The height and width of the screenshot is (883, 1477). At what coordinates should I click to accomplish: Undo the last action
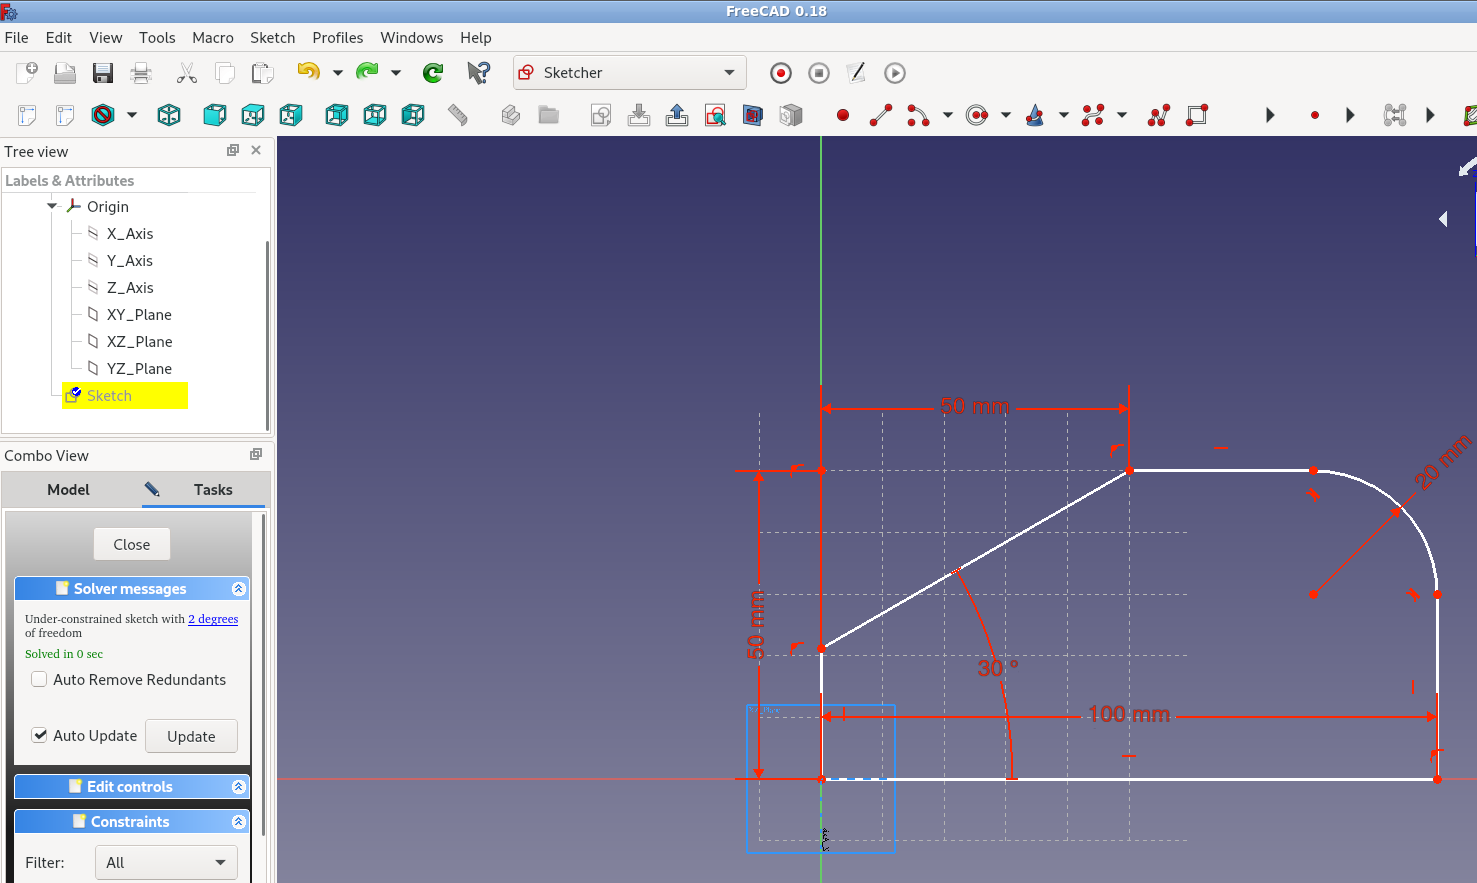point(309,72)
